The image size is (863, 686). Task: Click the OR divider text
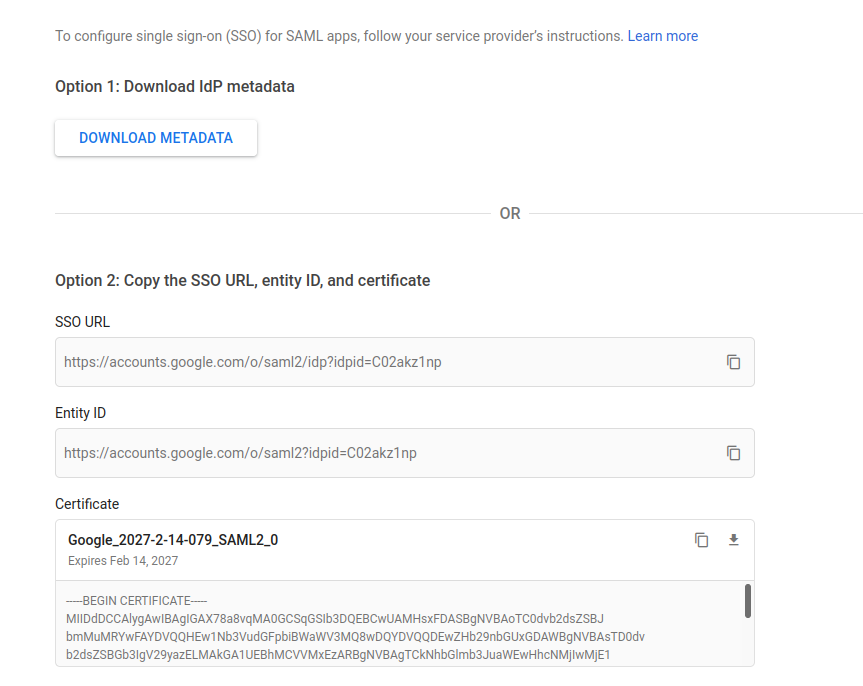pyautogui.click(x=510, y=214)
